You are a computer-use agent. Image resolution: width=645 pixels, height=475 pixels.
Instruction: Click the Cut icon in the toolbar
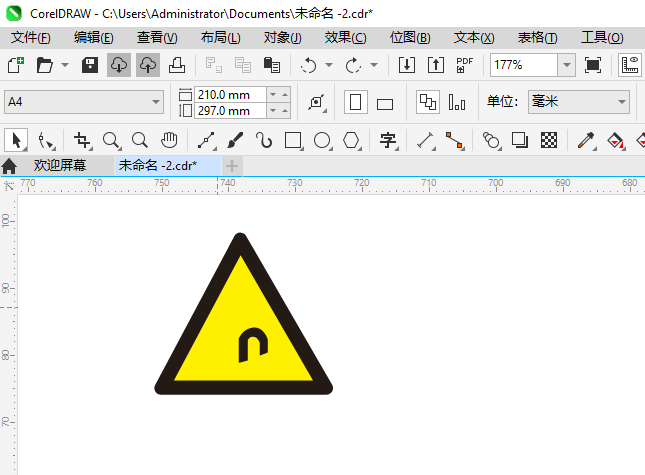(x=214, y=65)
